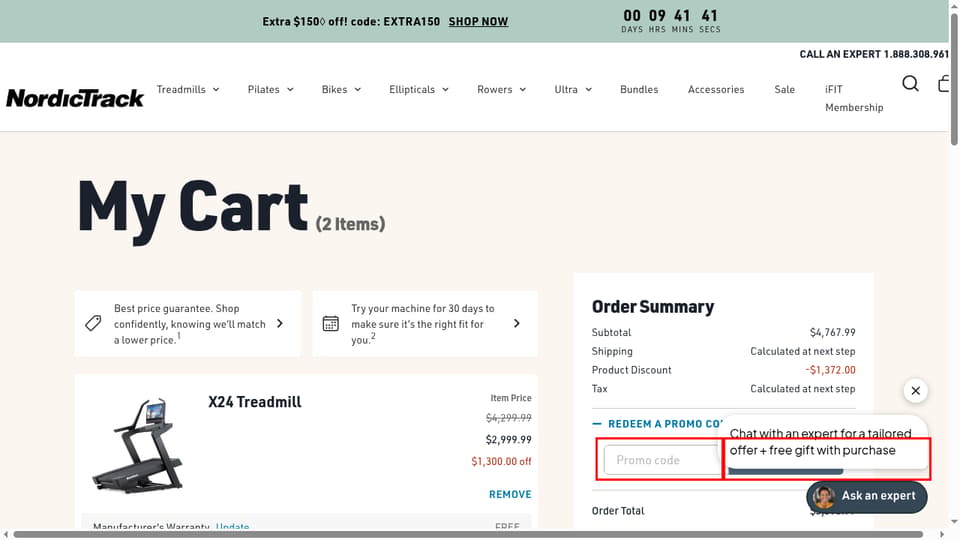Expand the Ultra menu
This screenshot has width=960, height=540.
point(573,89)
